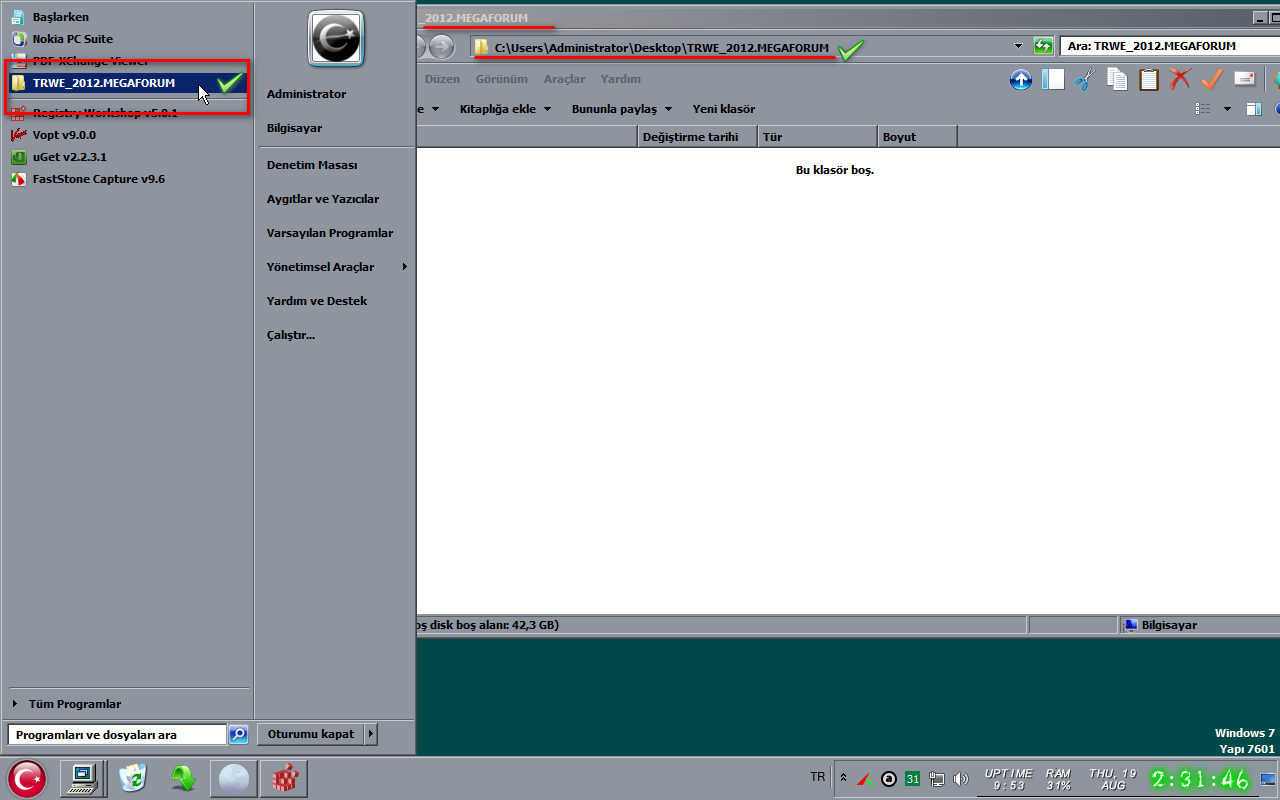Toggle the navigation pane layout icon
This screenshot has height=800, width=1280.
click(1053, 80)
